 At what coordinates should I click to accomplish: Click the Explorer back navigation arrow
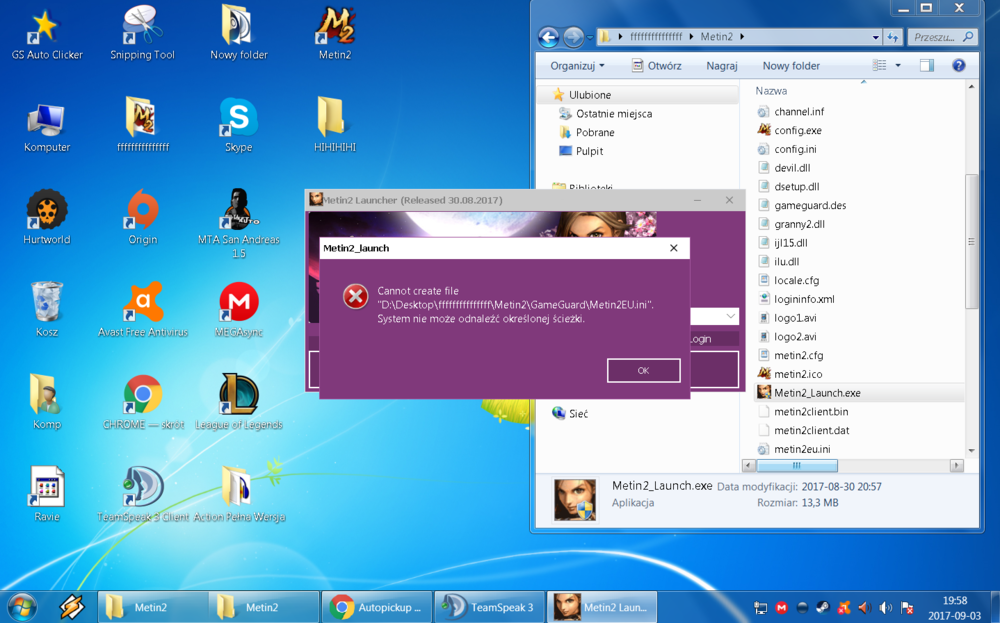pos(548,37)
